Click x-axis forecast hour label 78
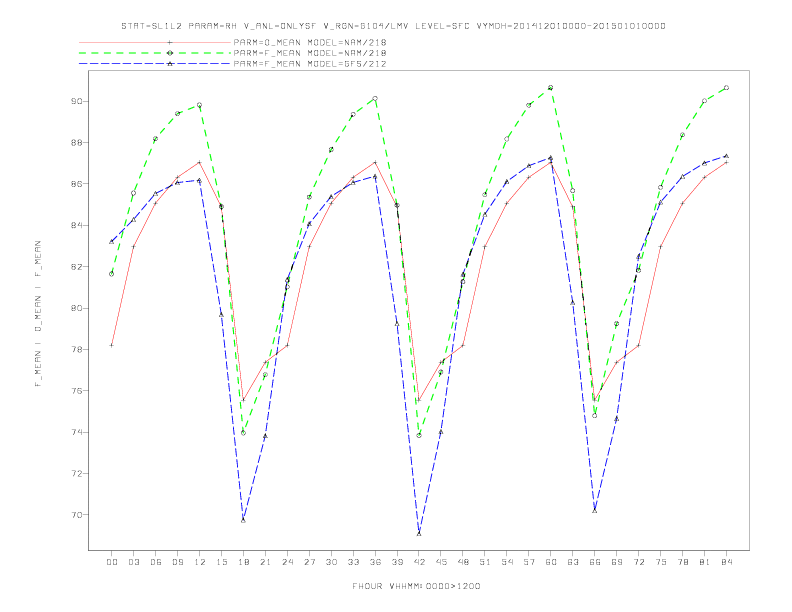 [x=682, y=562]
